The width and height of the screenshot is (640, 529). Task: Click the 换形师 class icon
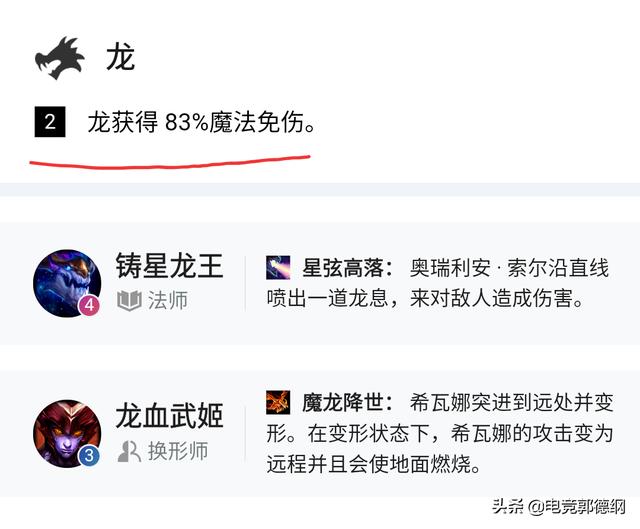tap(129, 451)
